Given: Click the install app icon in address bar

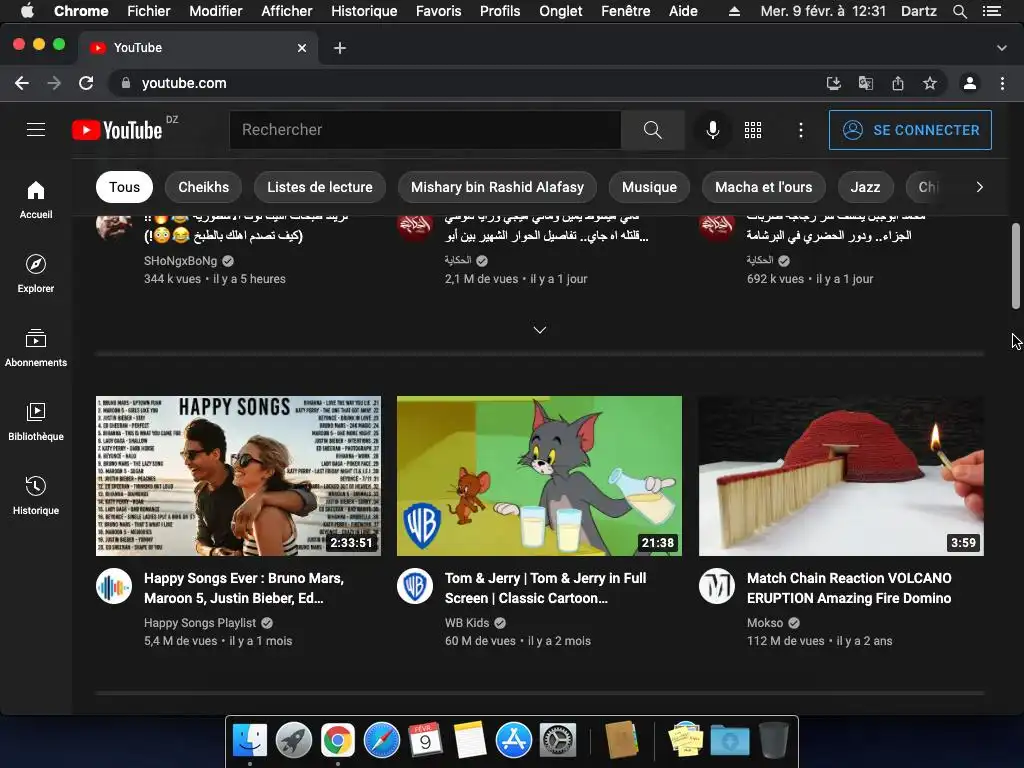Looking at the screenshot, I should [833, 83].
